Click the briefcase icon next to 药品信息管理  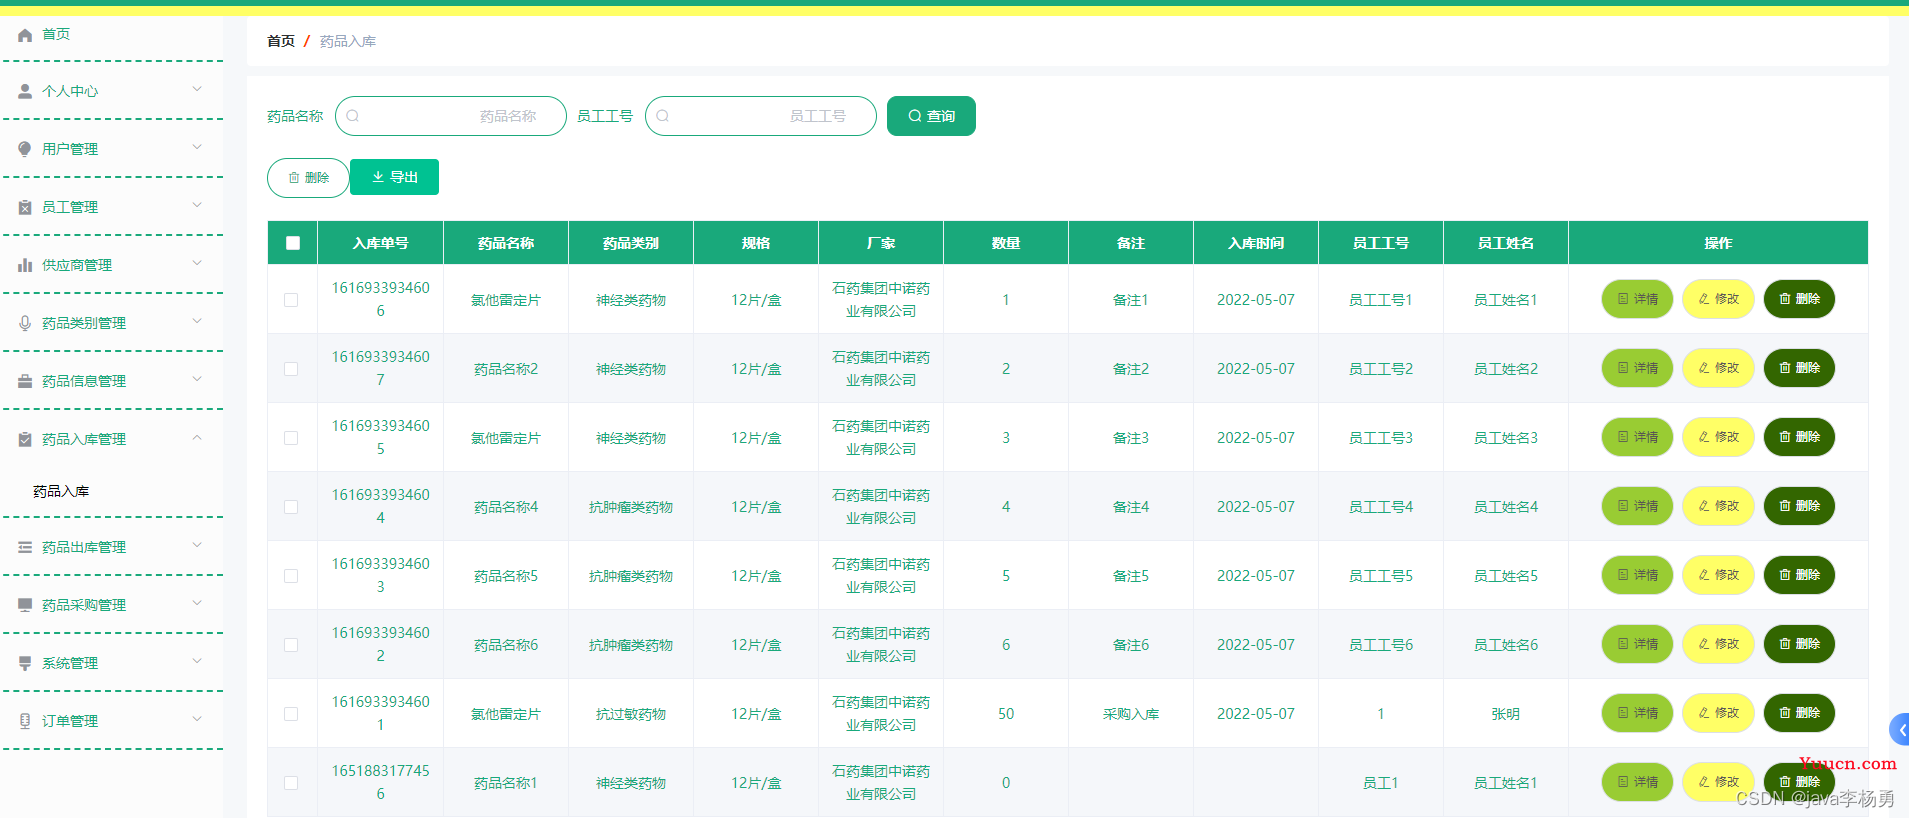pos(25,381)
